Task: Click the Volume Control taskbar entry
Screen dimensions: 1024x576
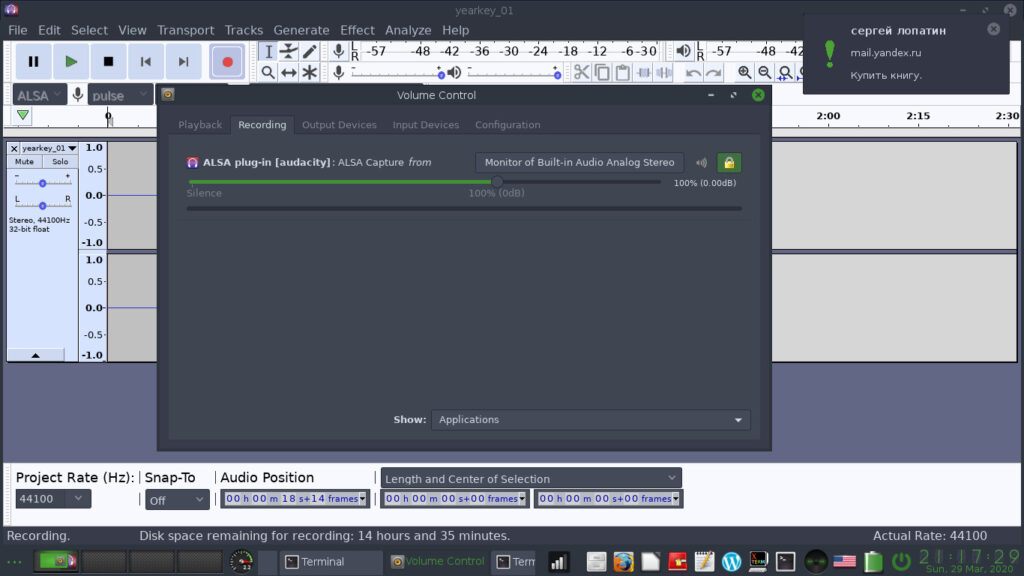Action: point(438,562)
